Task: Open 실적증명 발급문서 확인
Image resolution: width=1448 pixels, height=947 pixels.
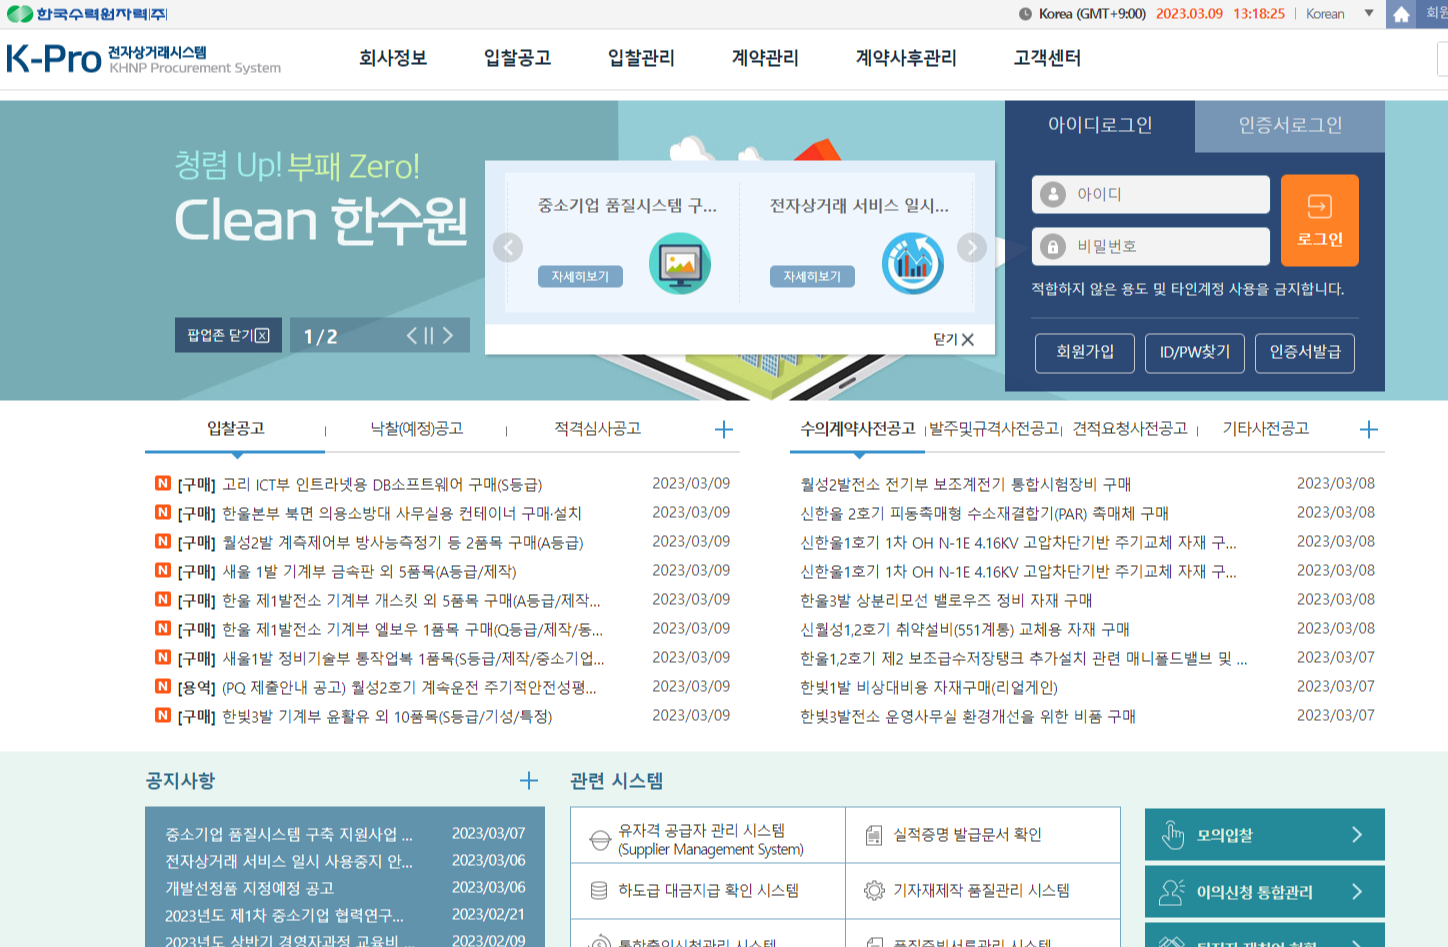Action: pyautogui.click(x=983, y=836)
